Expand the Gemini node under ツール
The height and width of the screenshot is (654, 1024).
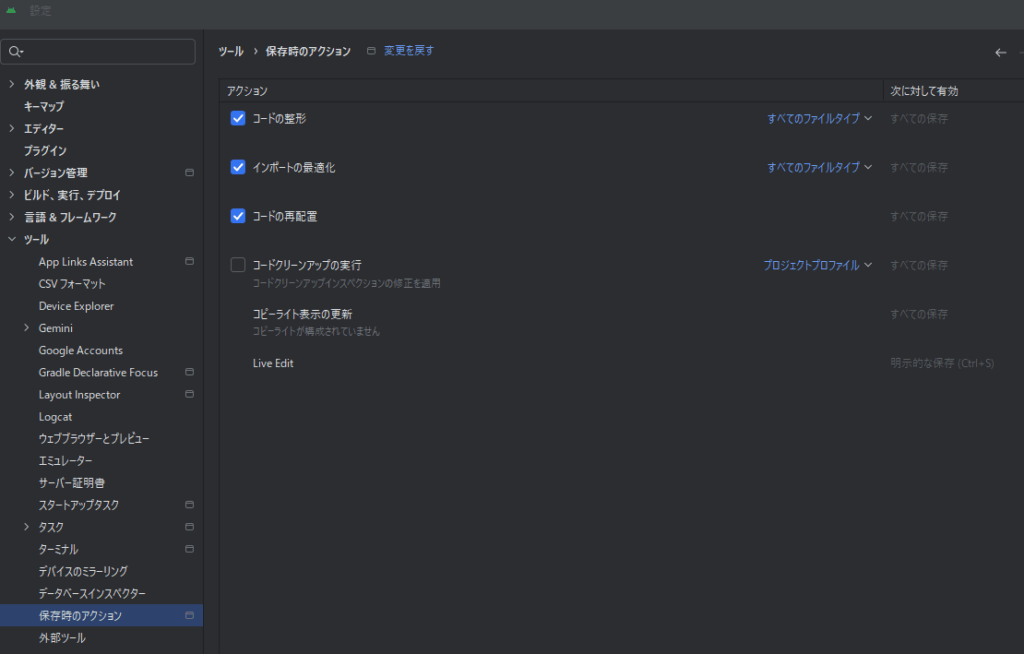pos(27,328)
